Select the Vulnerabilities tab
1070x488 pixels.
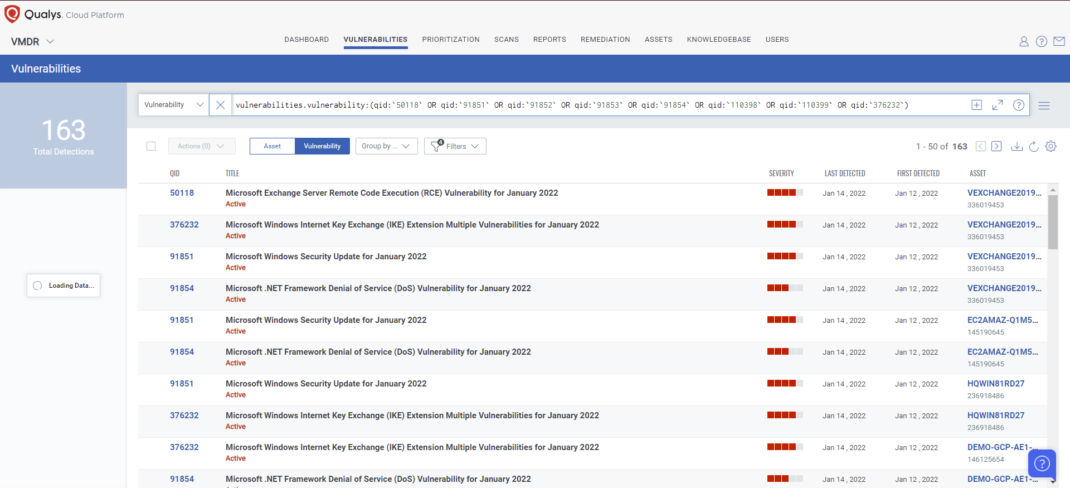pos(375,40)
